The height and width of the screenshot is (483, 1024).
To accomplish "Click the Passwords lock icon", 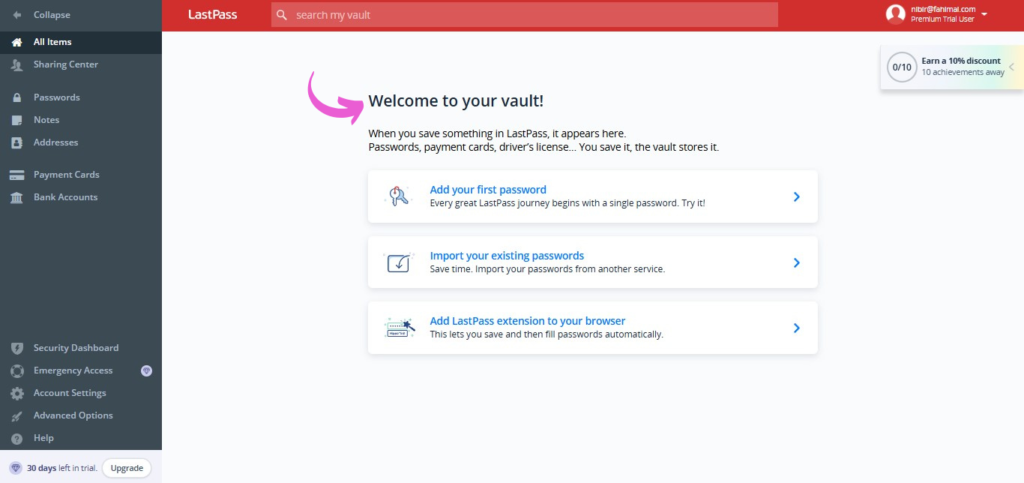I will pyautogui.click(x=17, y=97).
